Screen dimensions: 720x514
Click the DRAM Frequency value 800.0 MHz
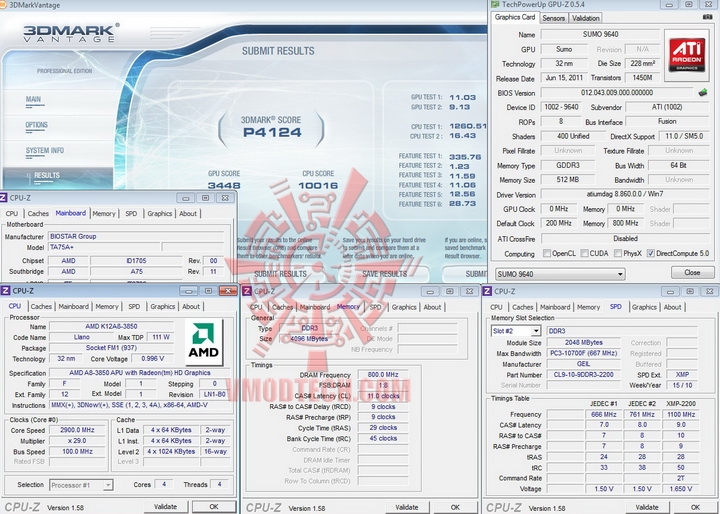click(x=383, y=375)
